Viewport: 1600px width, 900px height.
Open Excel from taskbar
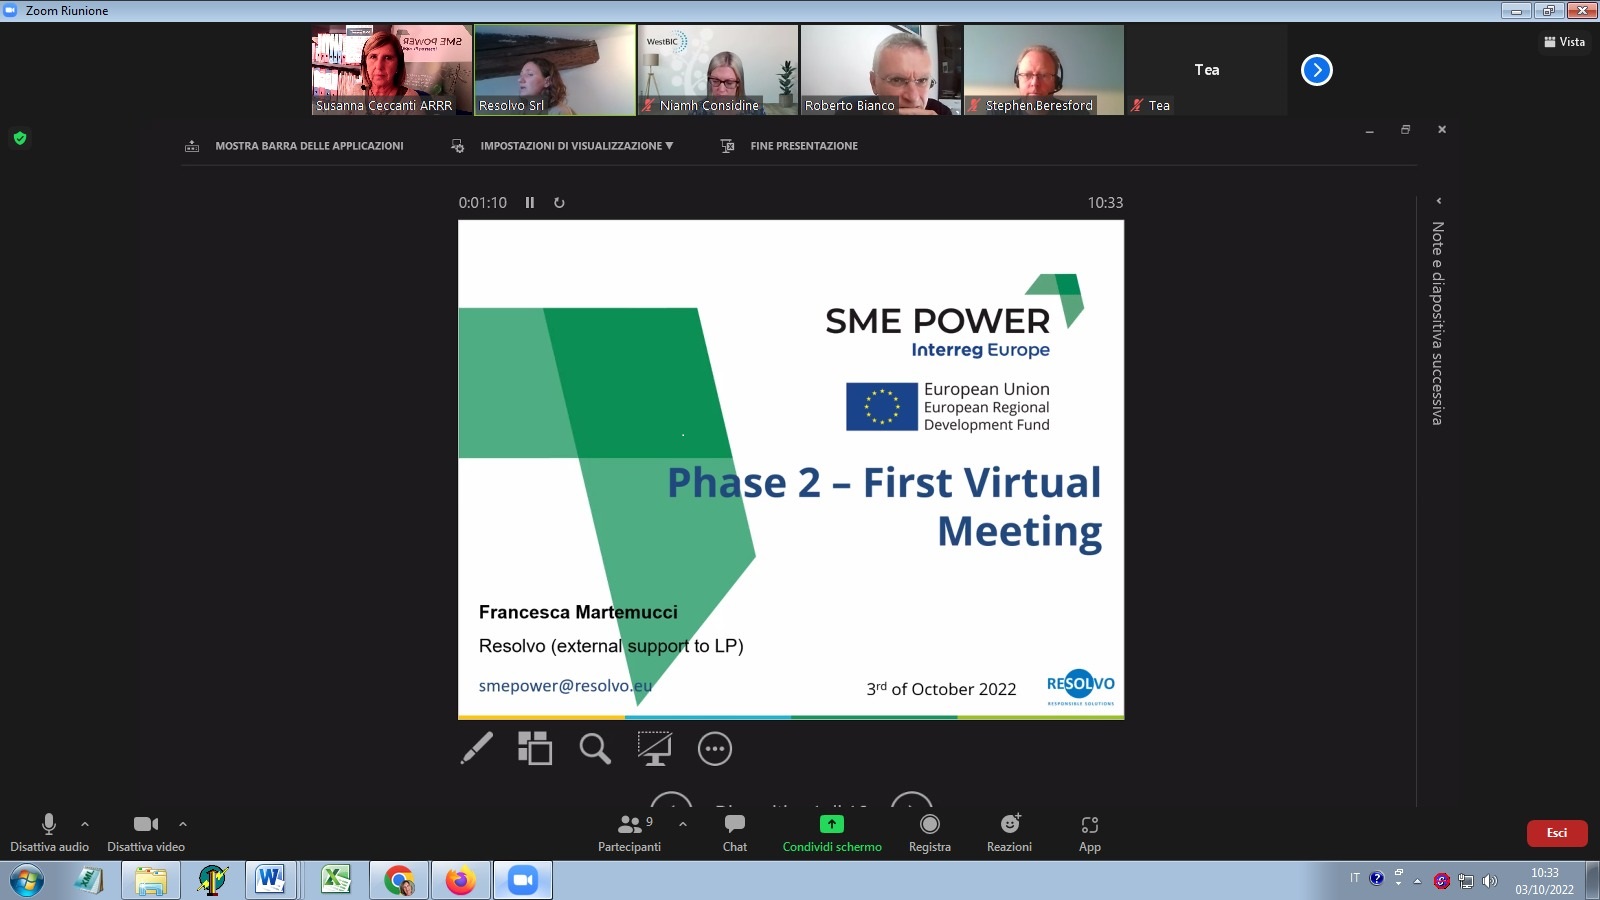point(335,881)
